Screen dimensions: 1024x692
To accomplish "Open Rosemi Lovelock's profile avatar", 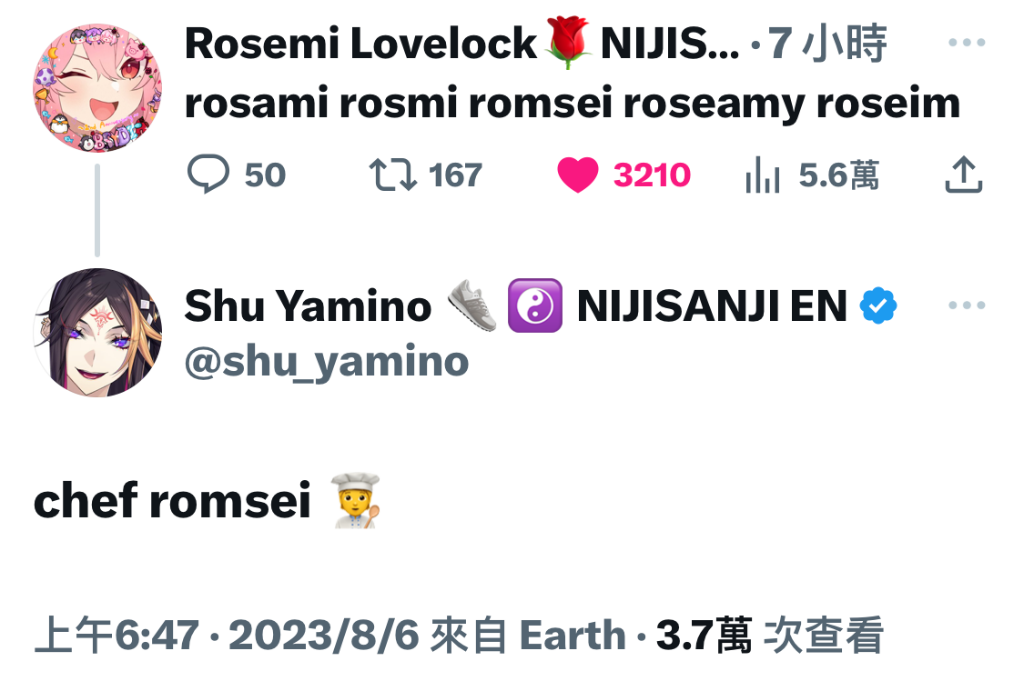I will tap(97, 89).
